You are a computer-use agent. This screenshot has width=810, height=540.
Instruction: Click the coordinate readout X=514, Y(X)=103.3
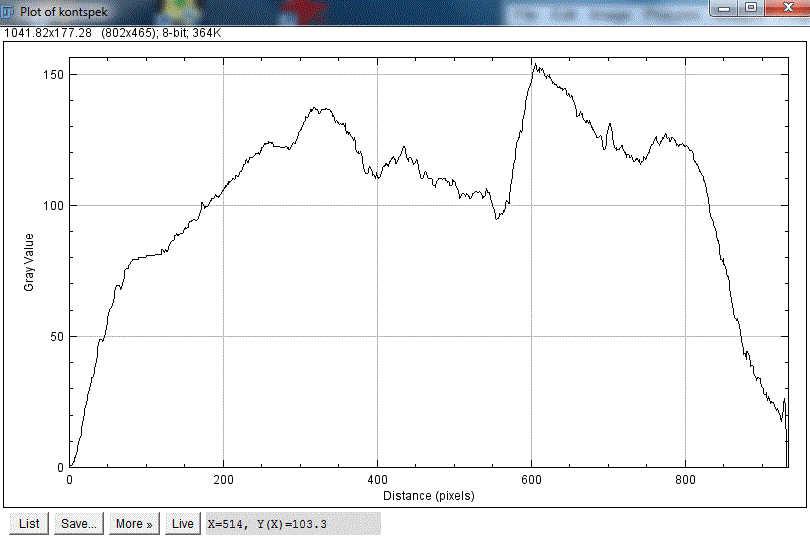click(293, 524)
